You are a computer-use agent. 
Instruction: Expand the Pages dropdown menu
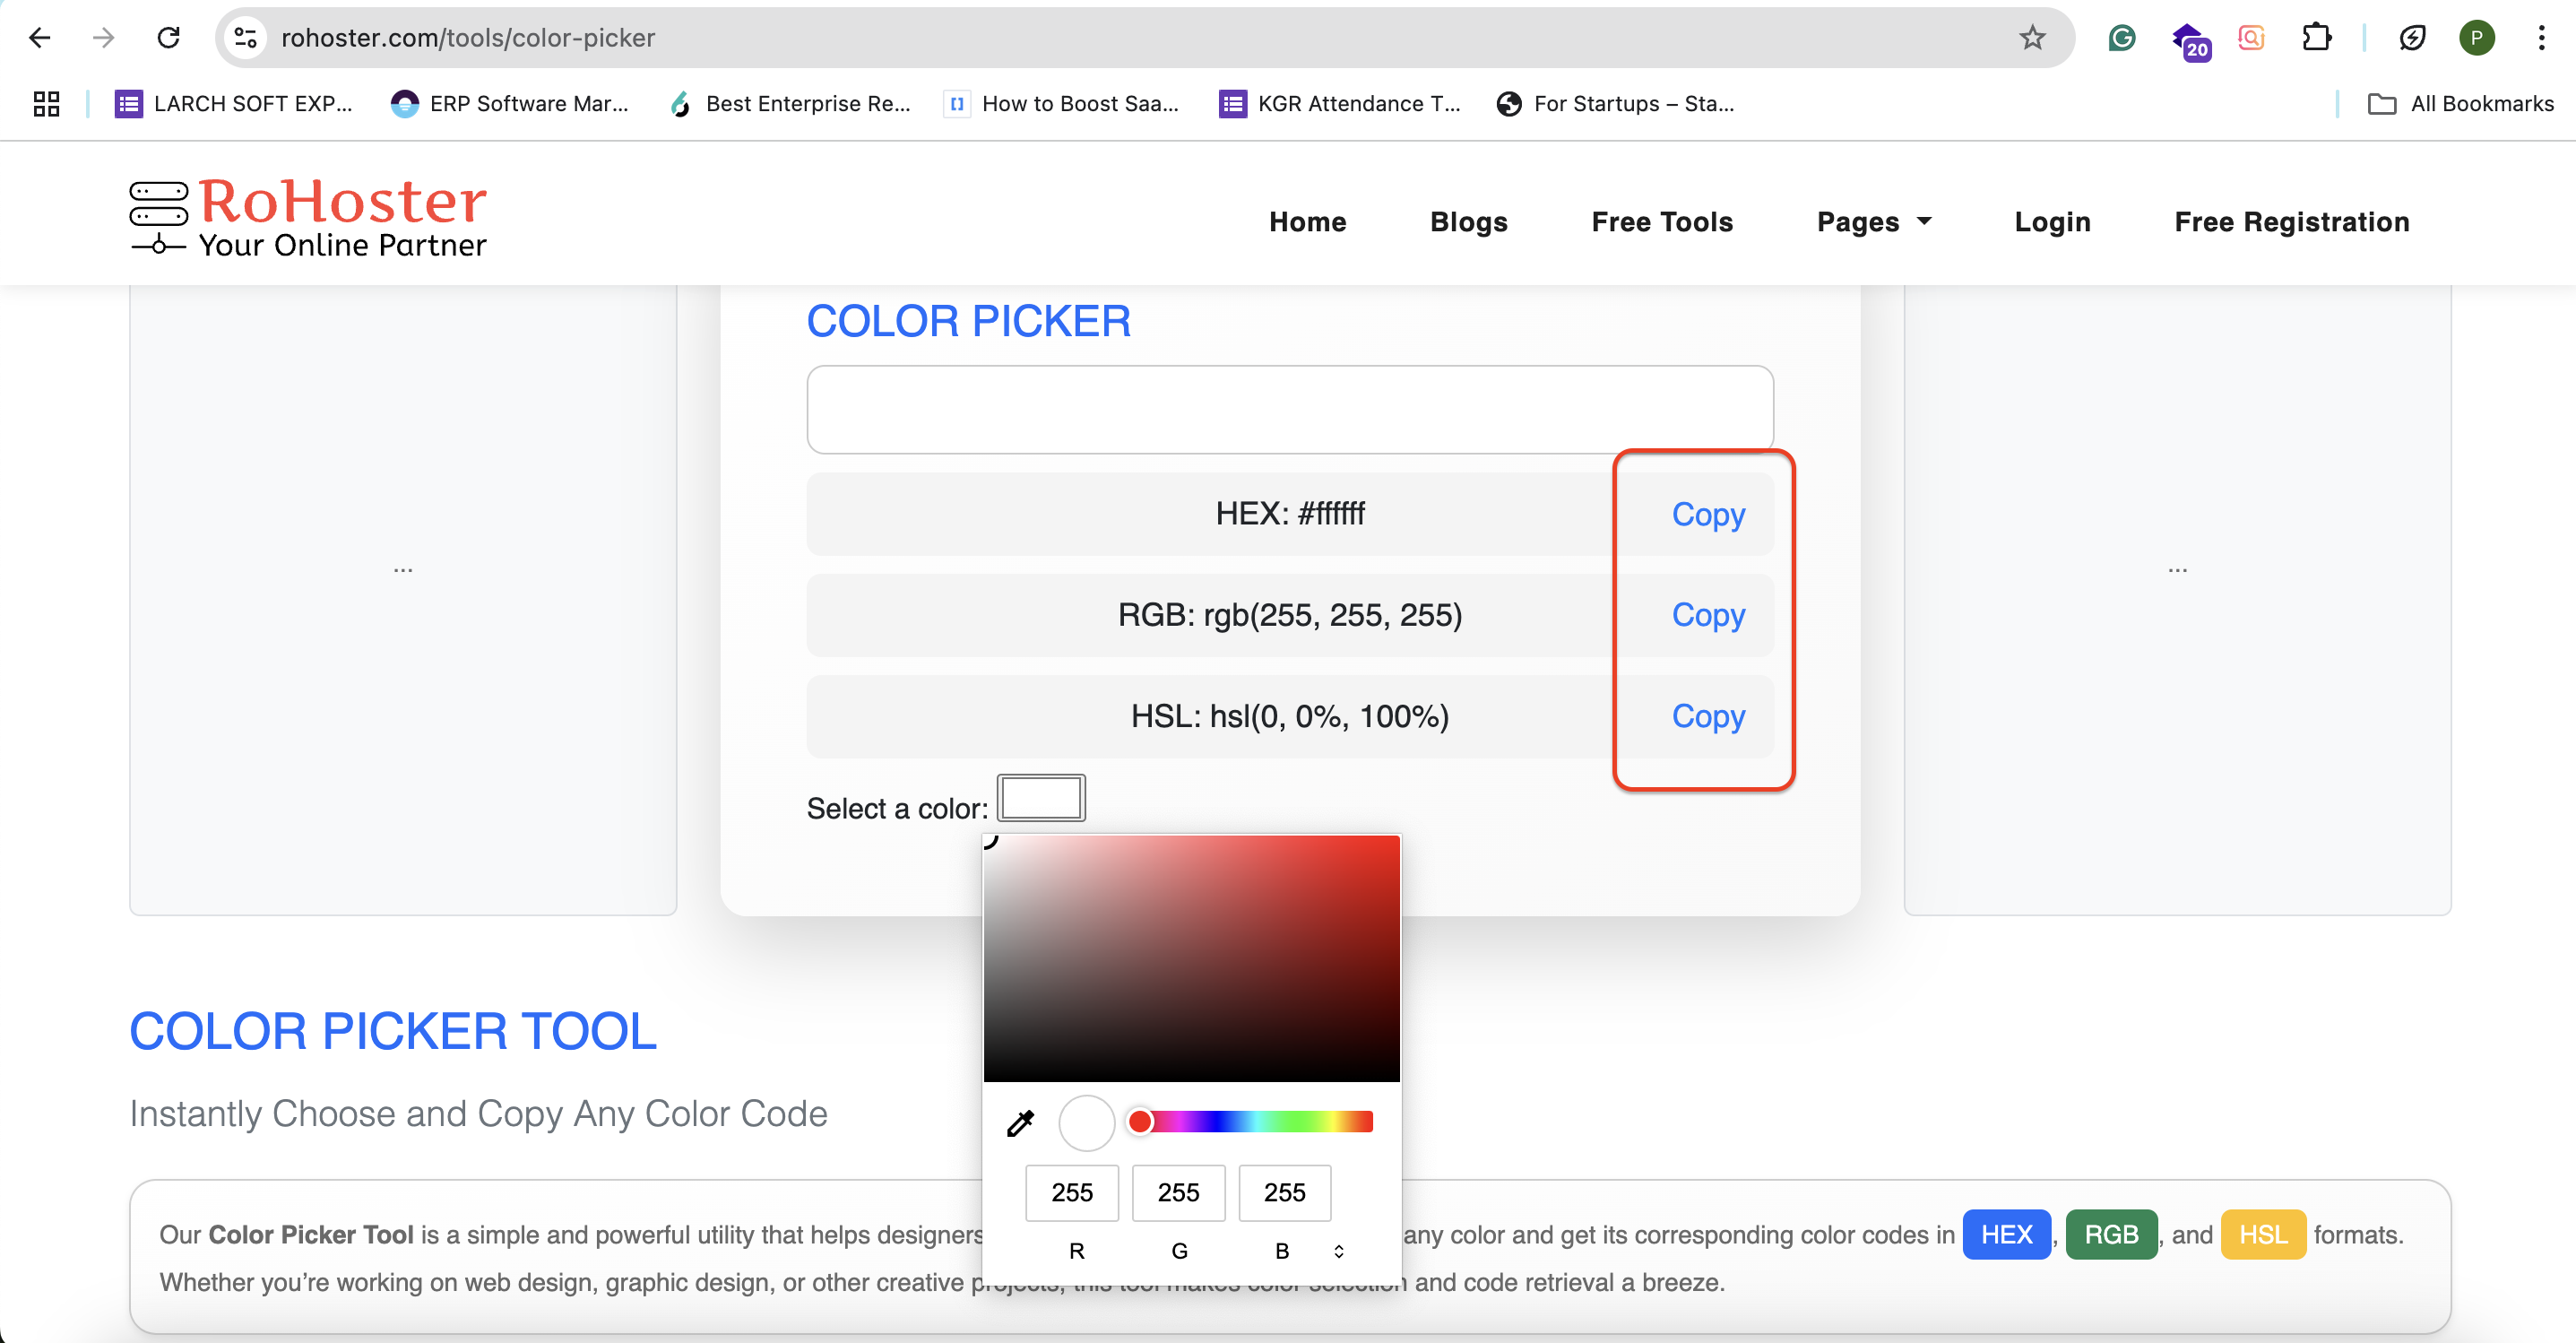[x=1874, y=222]
